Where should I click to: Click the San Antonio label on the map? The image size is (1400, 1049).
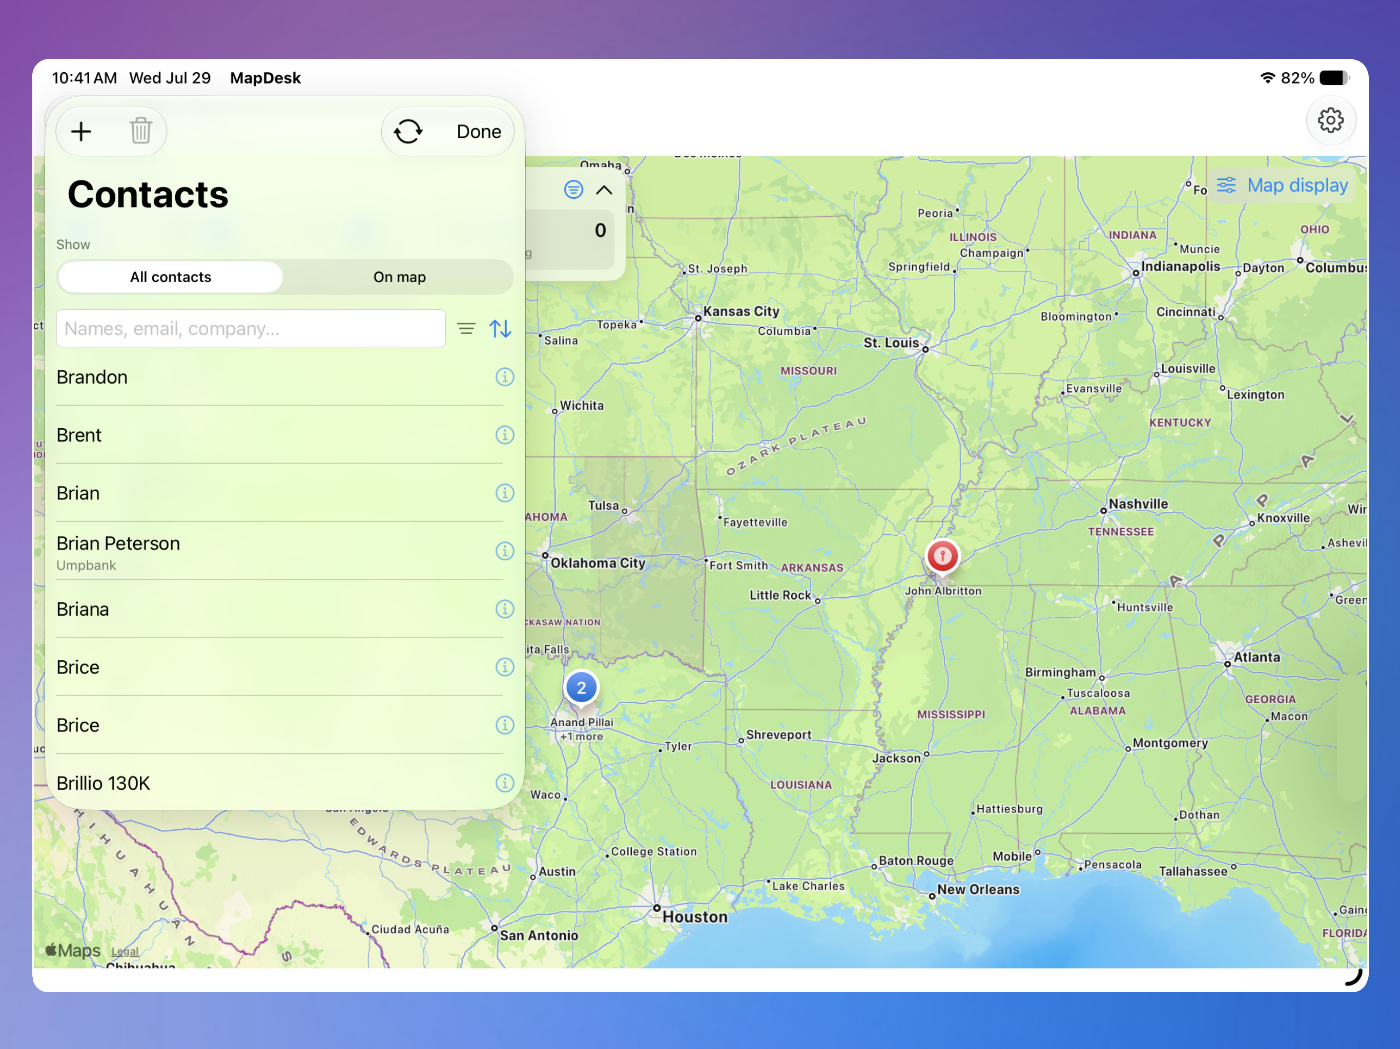[539, 936]
